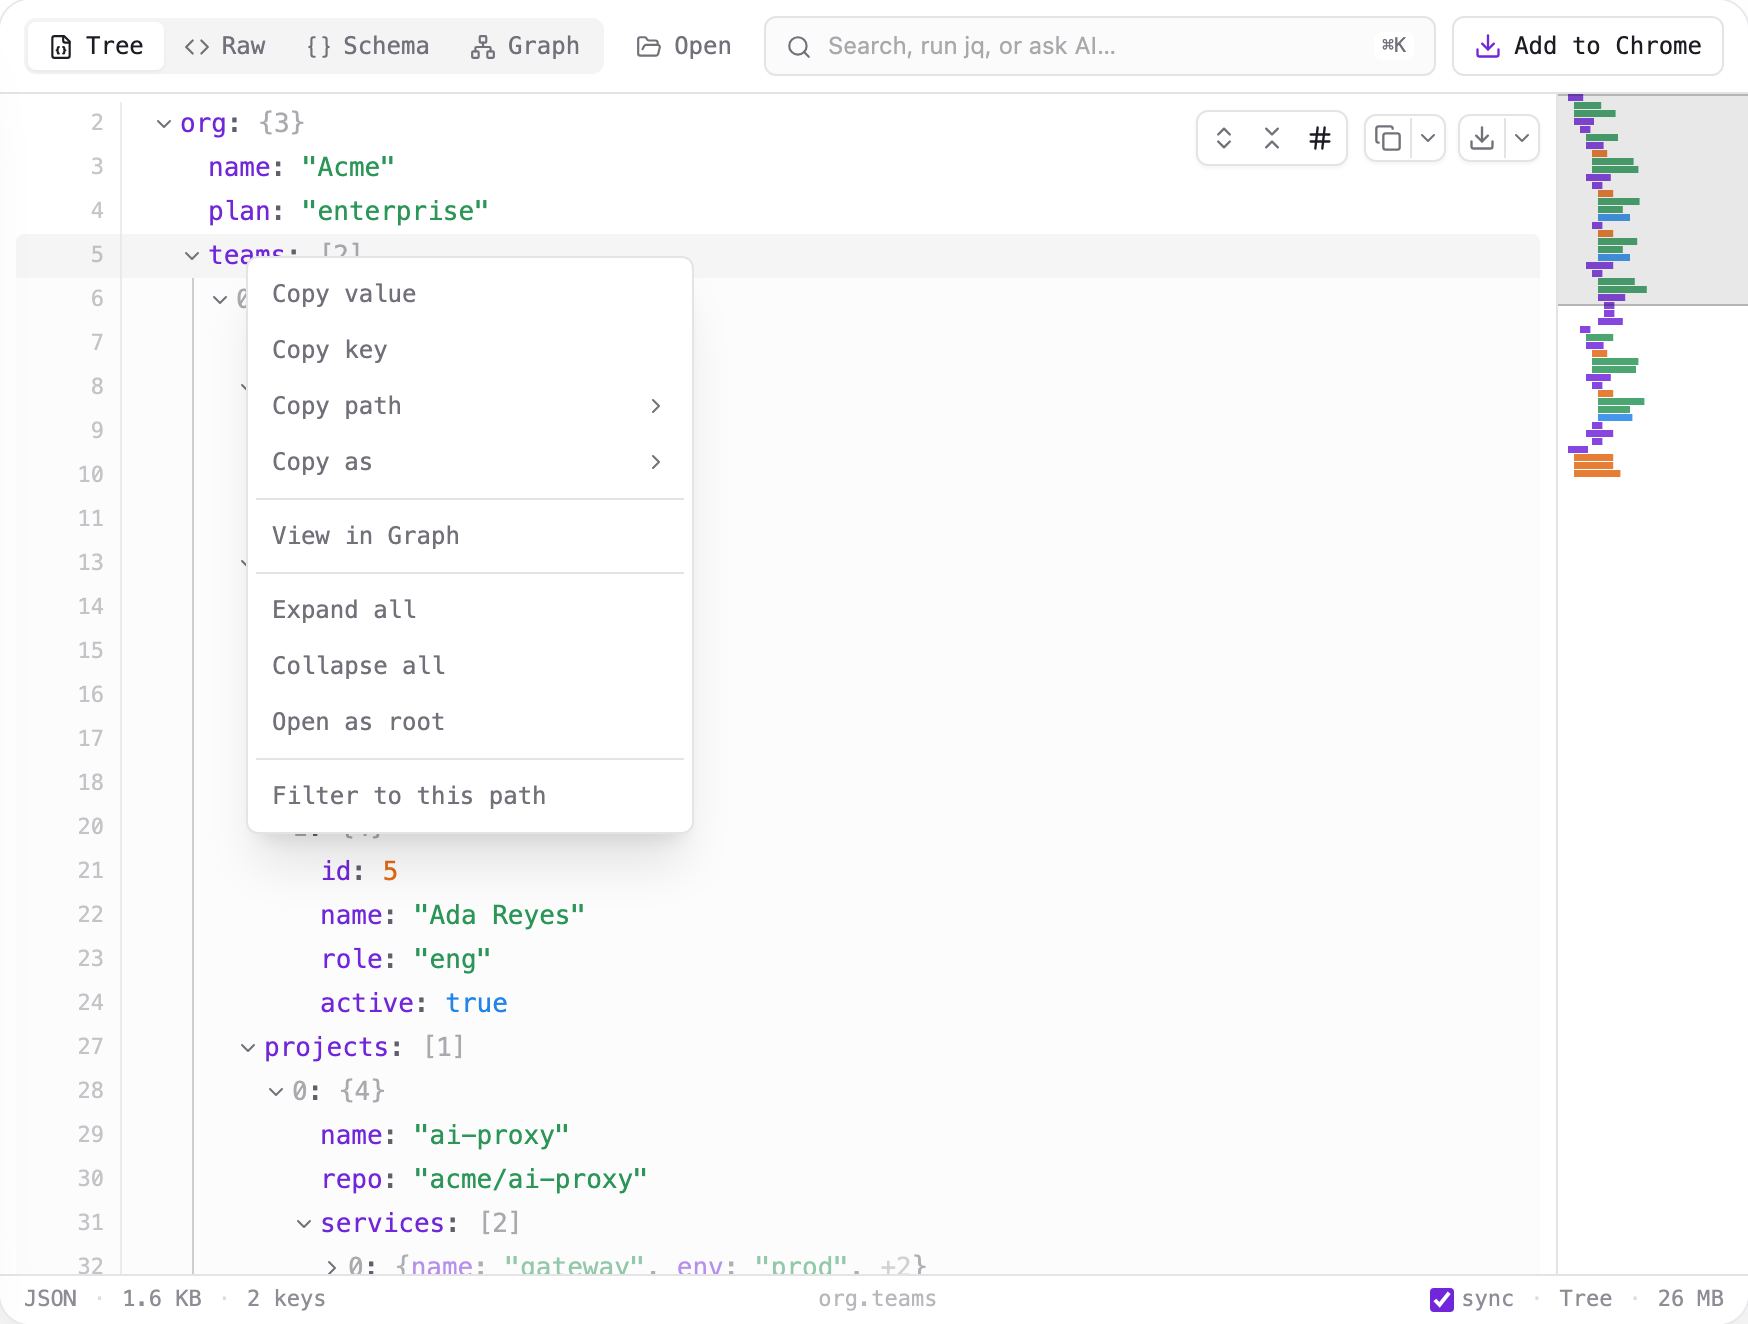
Task: Expand services item 0 gateway
Action: 332,1267
